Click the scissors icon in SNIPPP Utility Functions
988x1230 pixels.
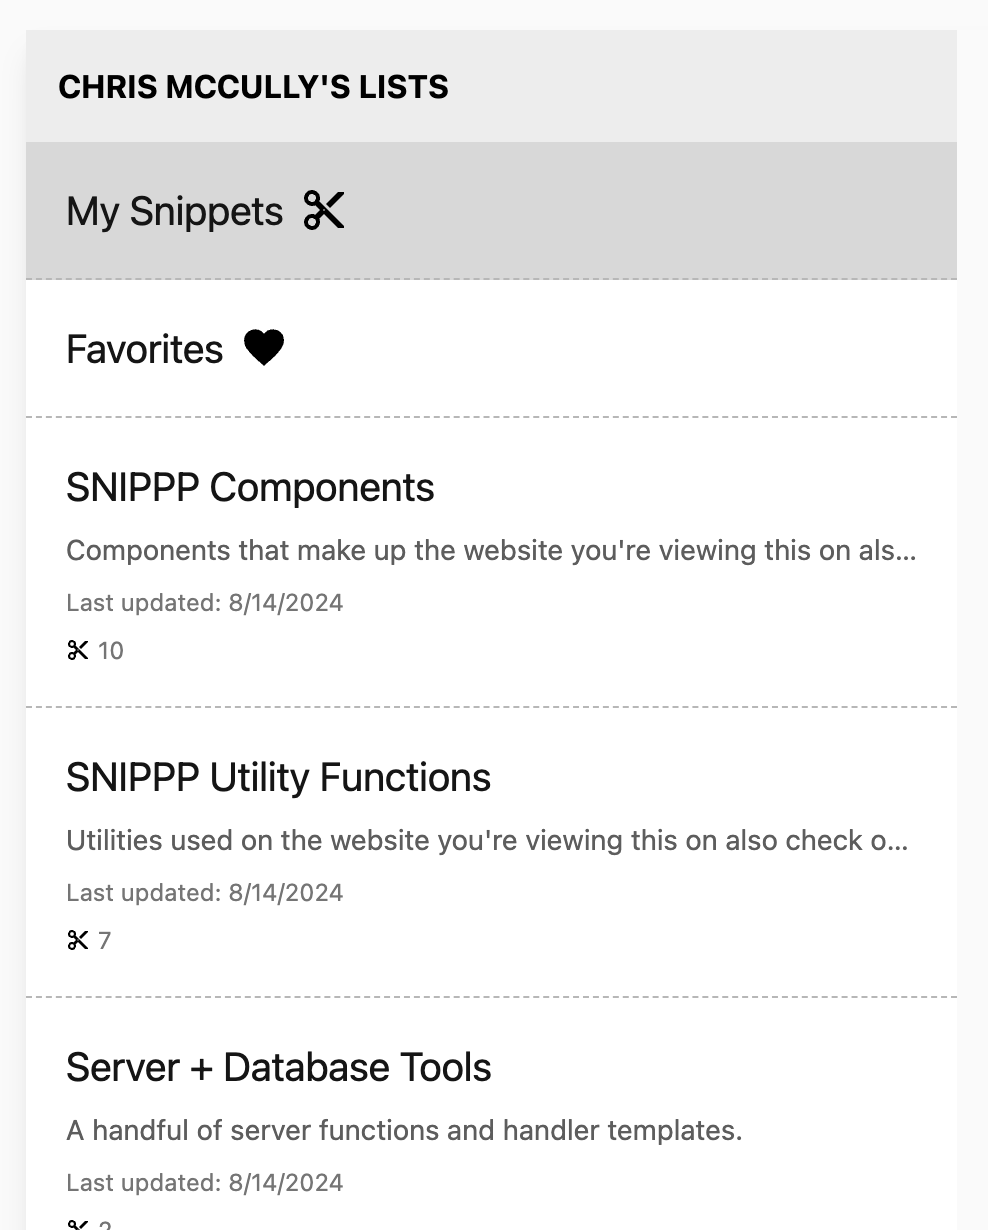78,941
